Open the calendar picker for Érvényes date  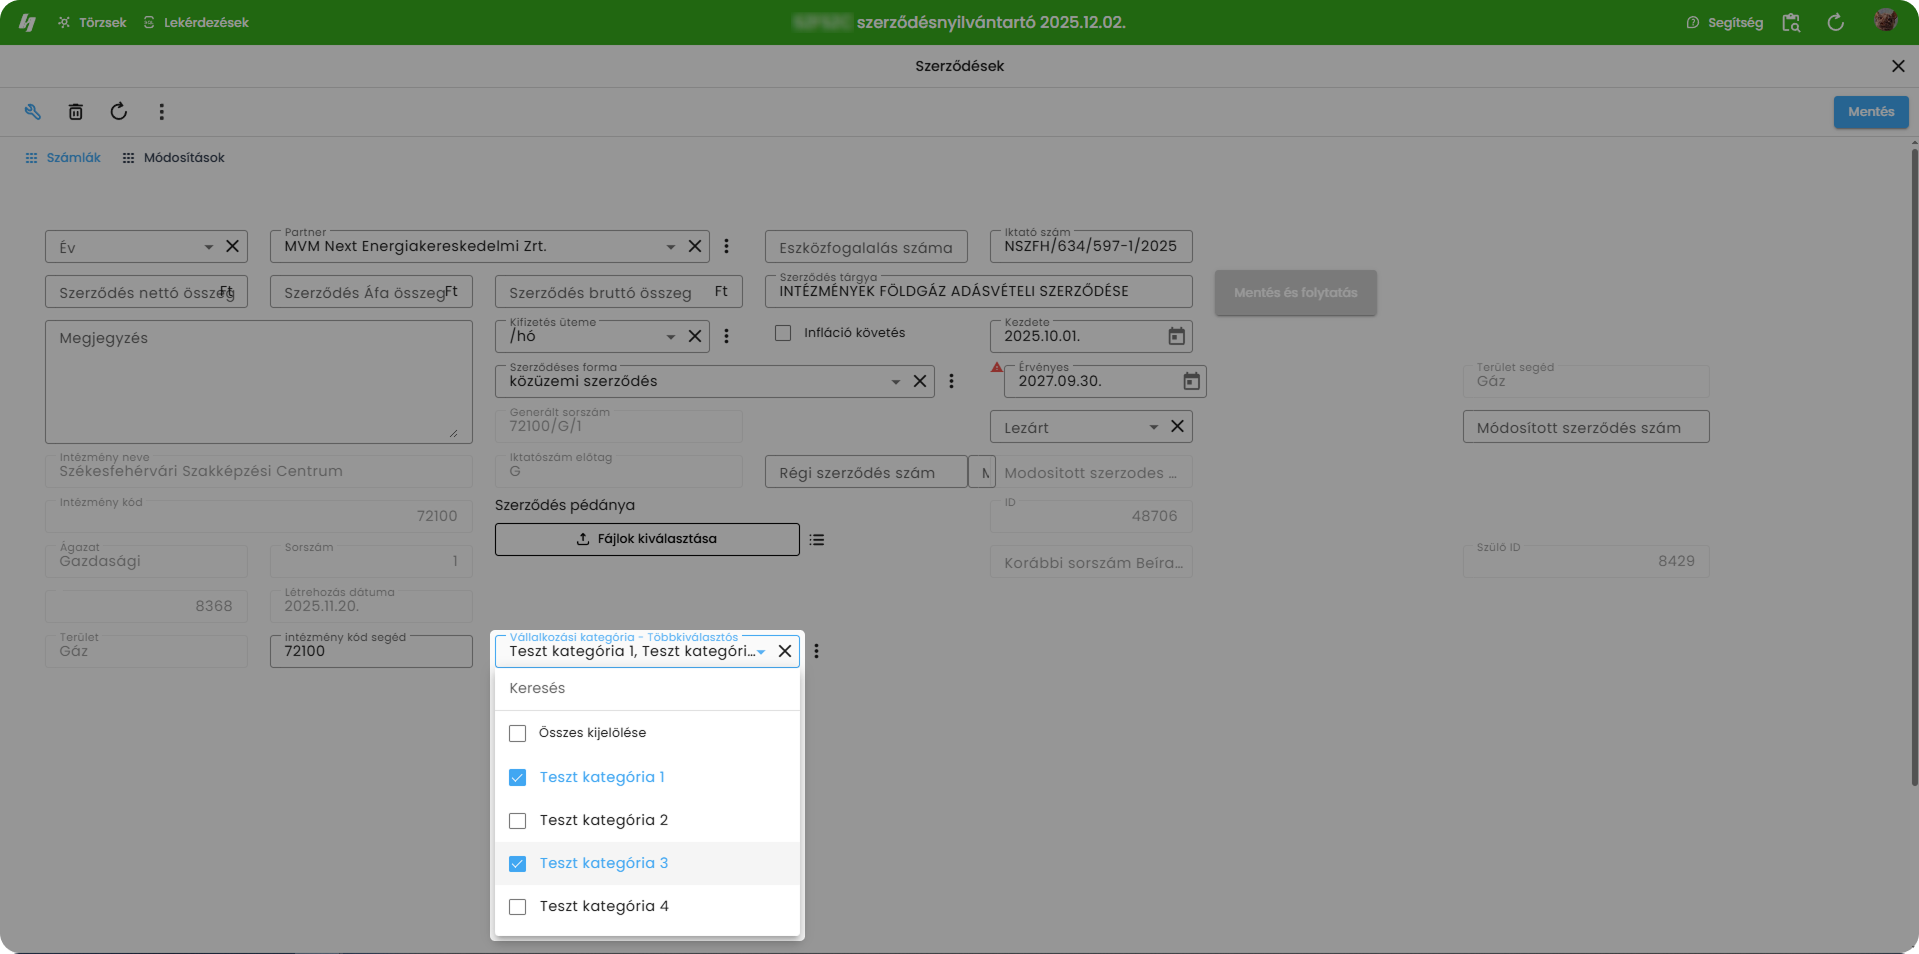1191,381
